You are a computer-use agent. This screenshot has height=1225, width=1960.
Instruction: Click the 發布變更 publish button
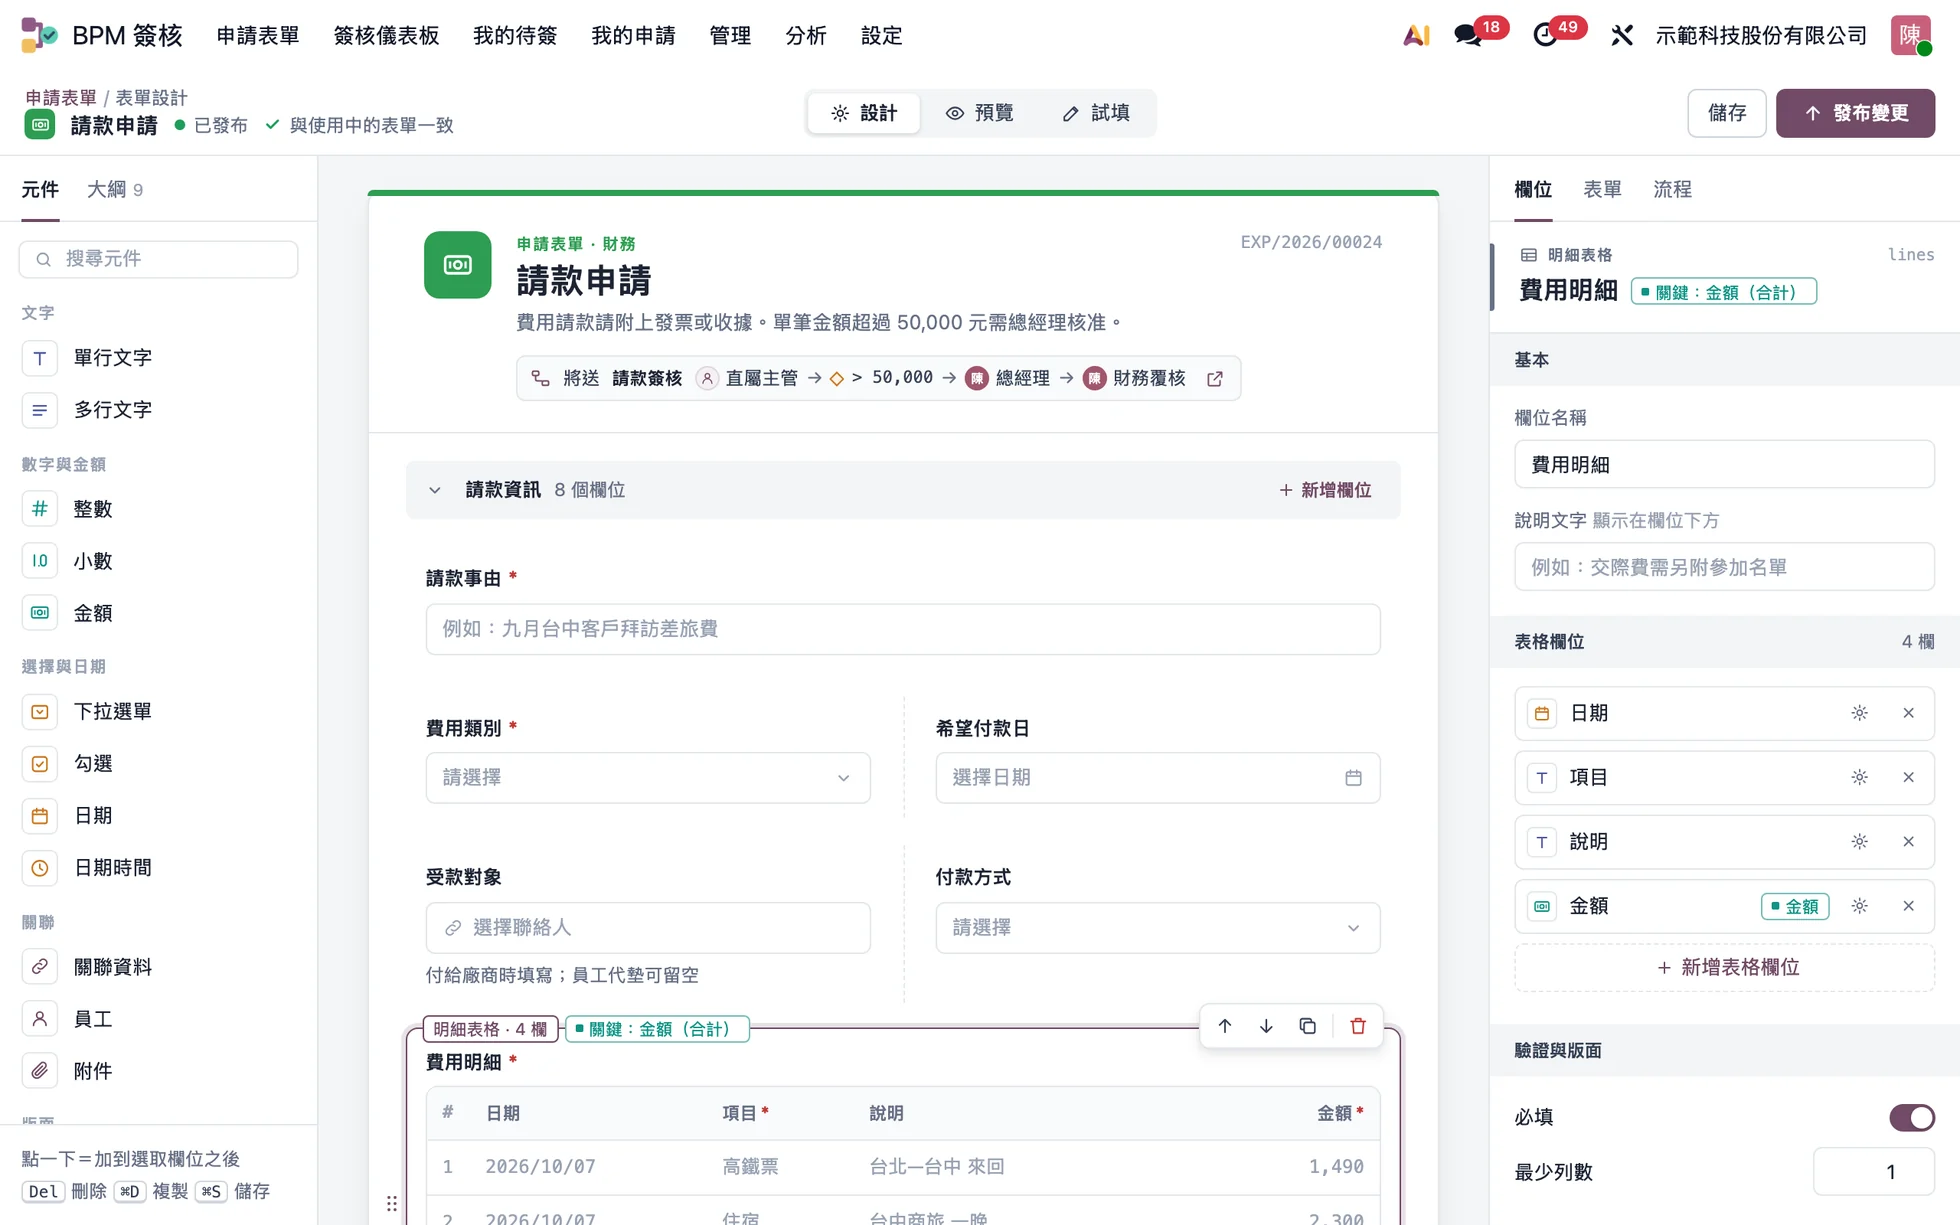click(x=1855, y=113)
